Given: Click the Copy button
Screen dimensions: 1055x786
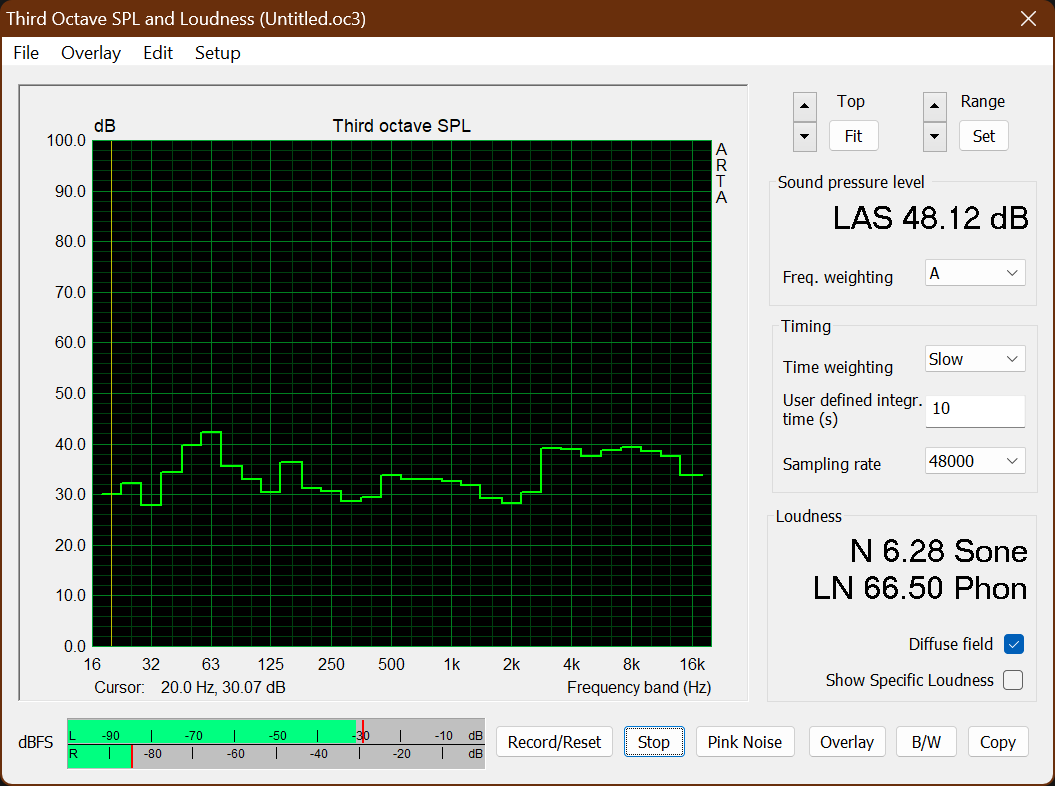Looking at the screenshot, I should pyautogui.click(x=998, y=742).
